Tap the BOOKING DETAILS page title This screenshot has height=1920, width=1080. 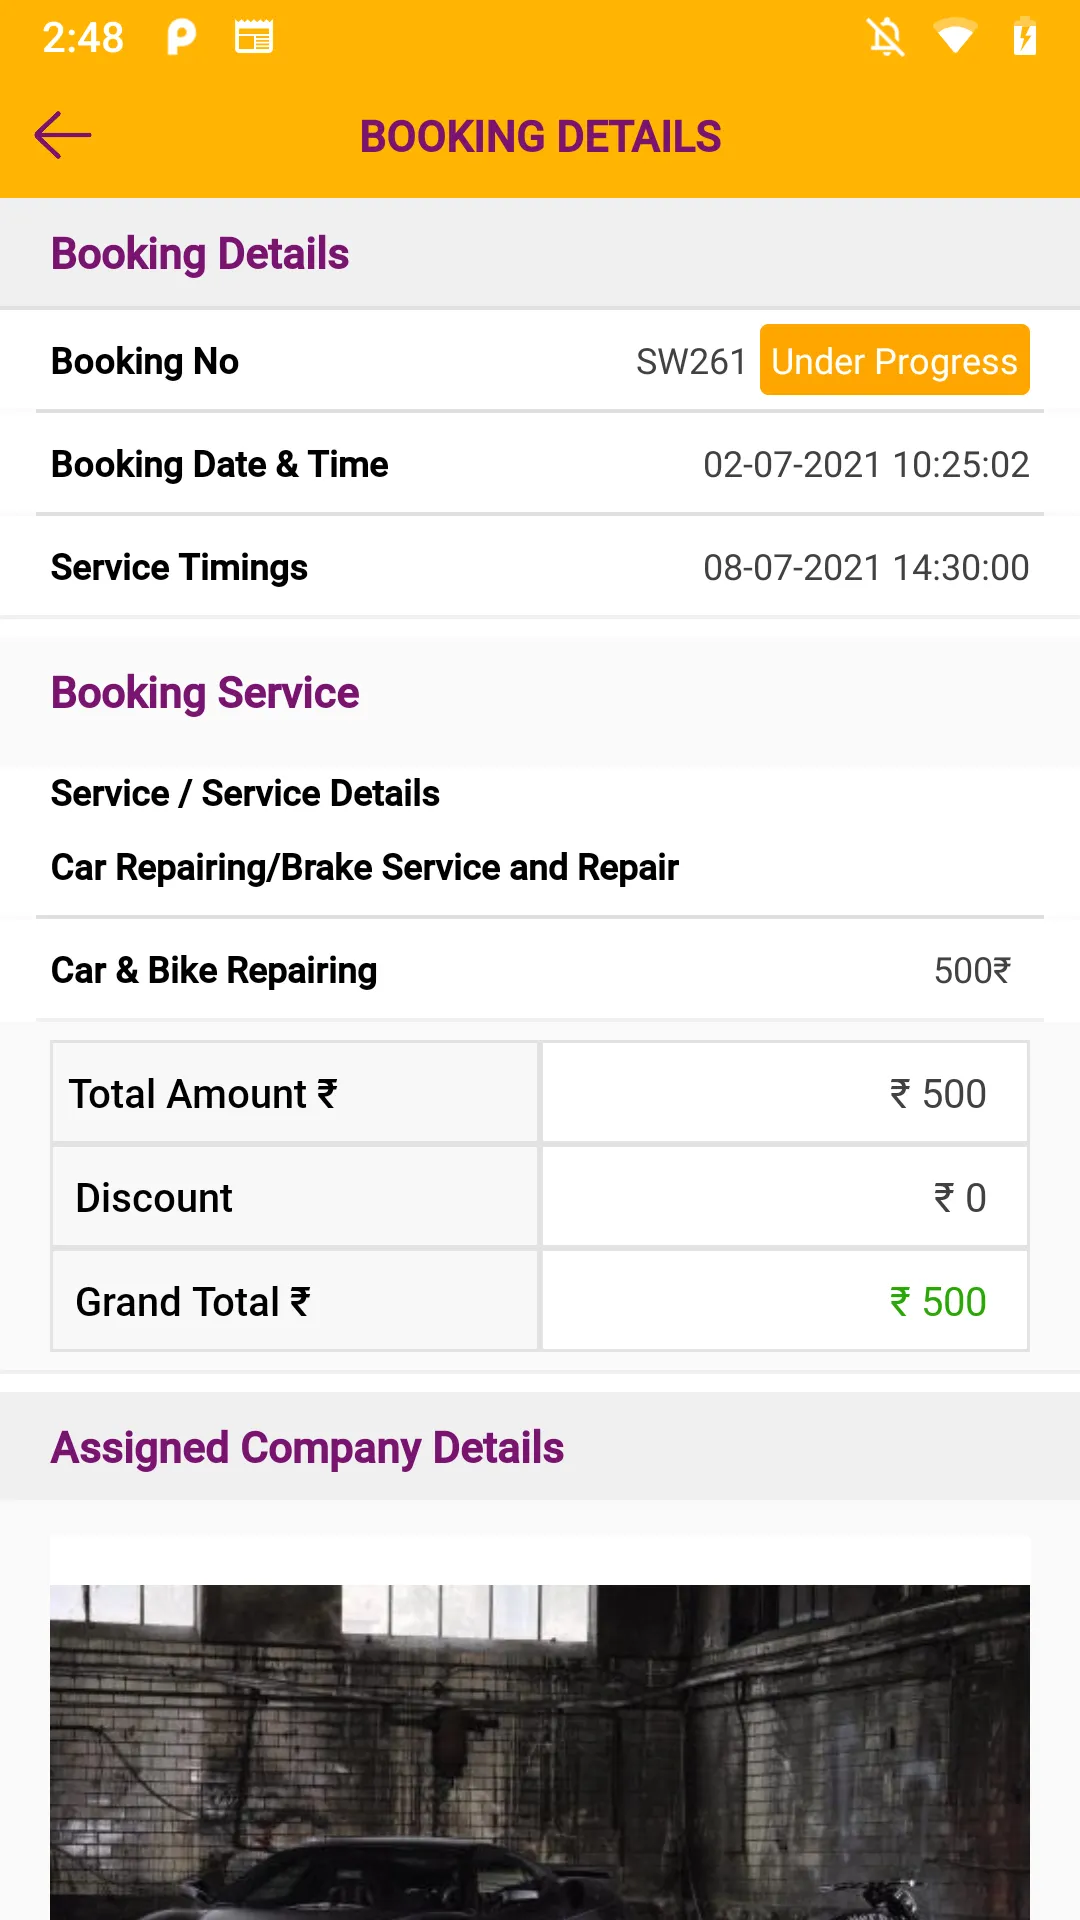540,137
